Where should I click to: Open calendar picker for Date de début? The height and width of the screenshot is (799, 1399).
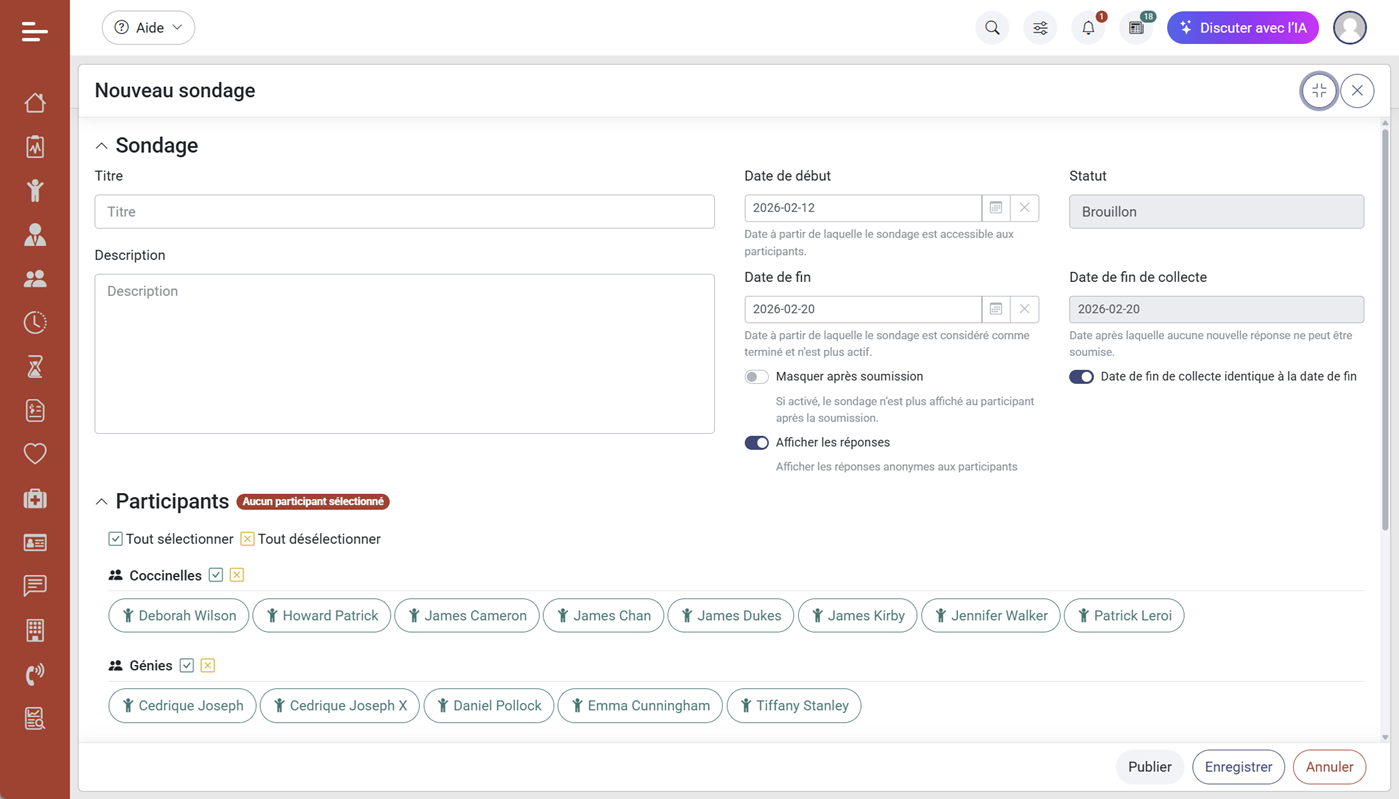pyautogui.click(x=996, y=208)
